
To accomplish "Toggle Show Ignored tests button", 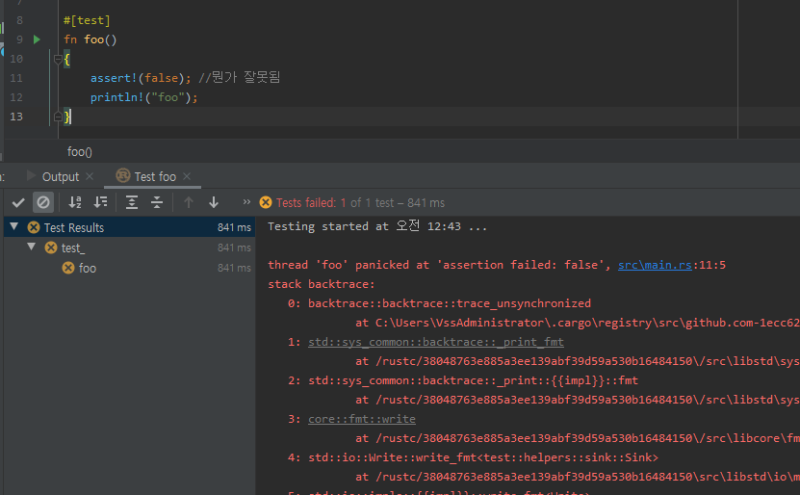I will [x=43, y=202].
